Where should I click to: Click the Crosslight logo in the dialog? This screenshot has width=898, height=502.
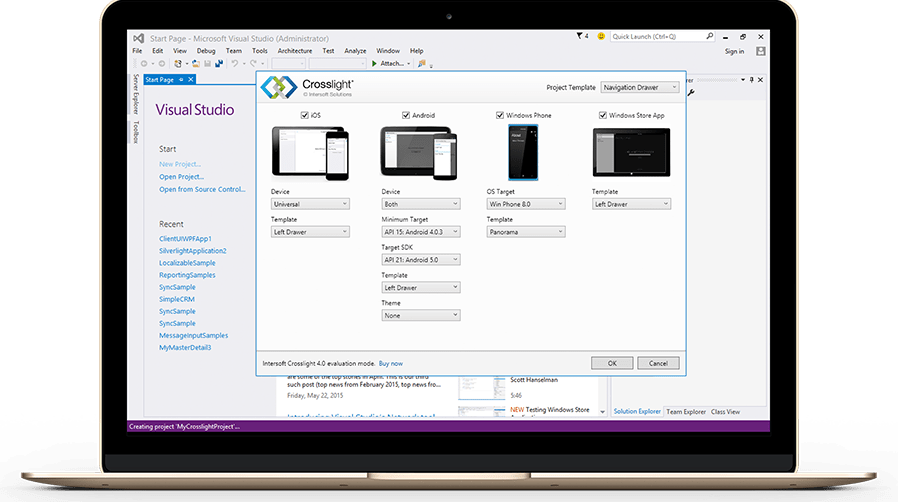279,87
